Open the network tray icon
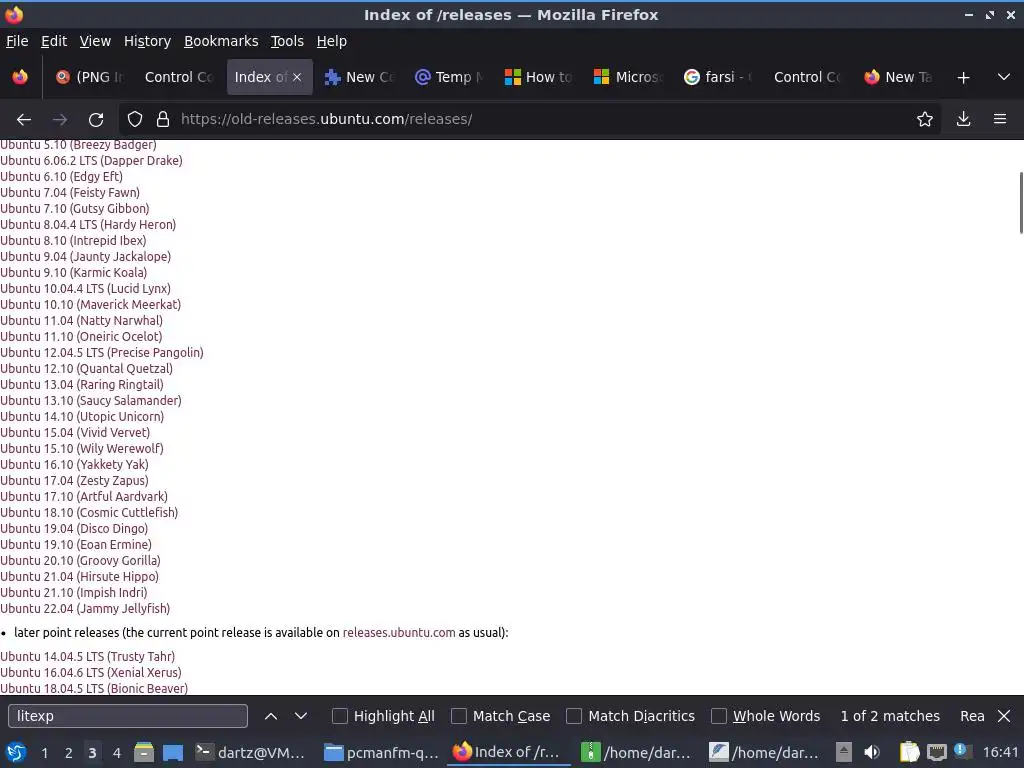This screenshot has height=768, width=1024. click(936, 752)
